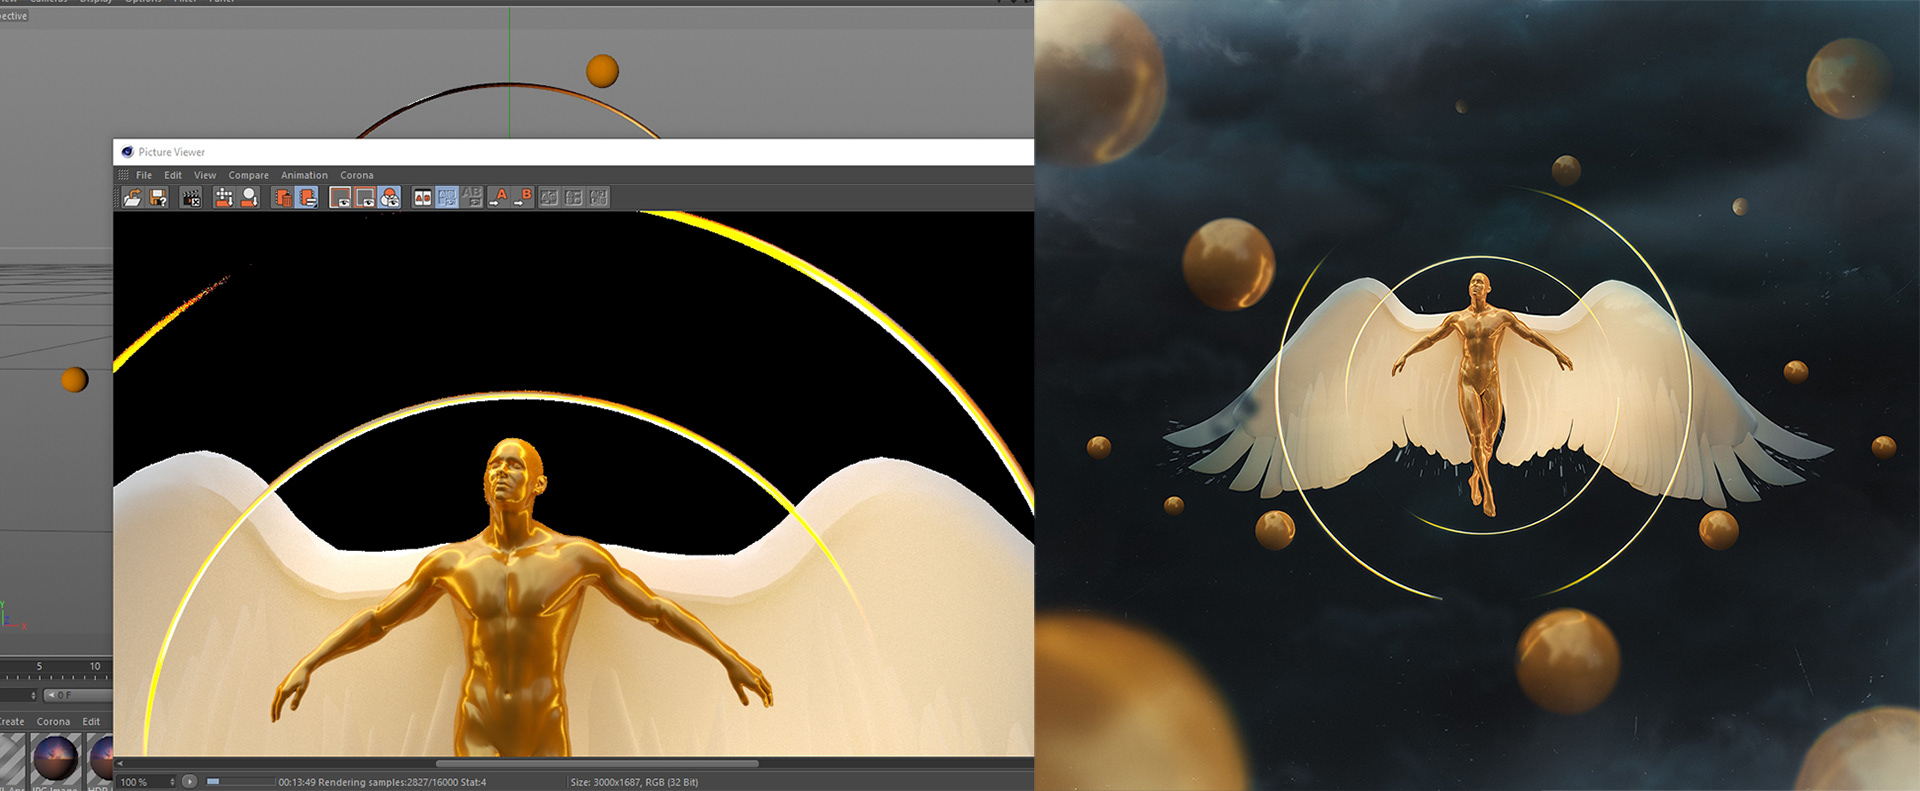Click frame 10 on the timeline ruler
The height and width of the screenshot is (791, 1920).
click(95, 666)
